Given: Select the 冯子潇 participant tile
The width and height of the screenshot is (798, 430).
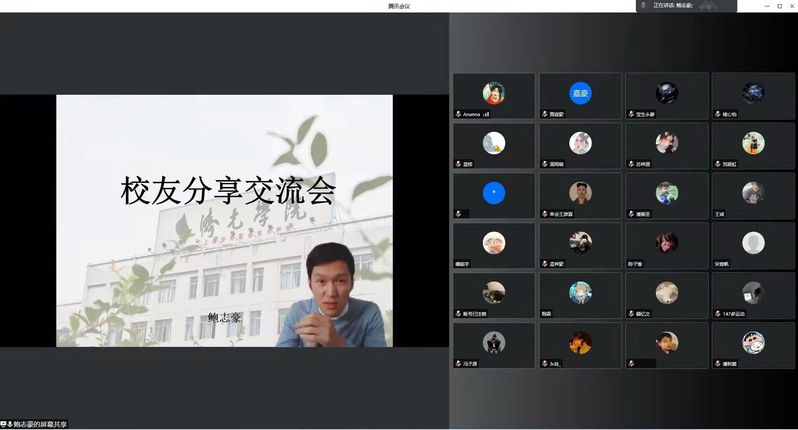Looking at the screenshot, I should point(493,346).
